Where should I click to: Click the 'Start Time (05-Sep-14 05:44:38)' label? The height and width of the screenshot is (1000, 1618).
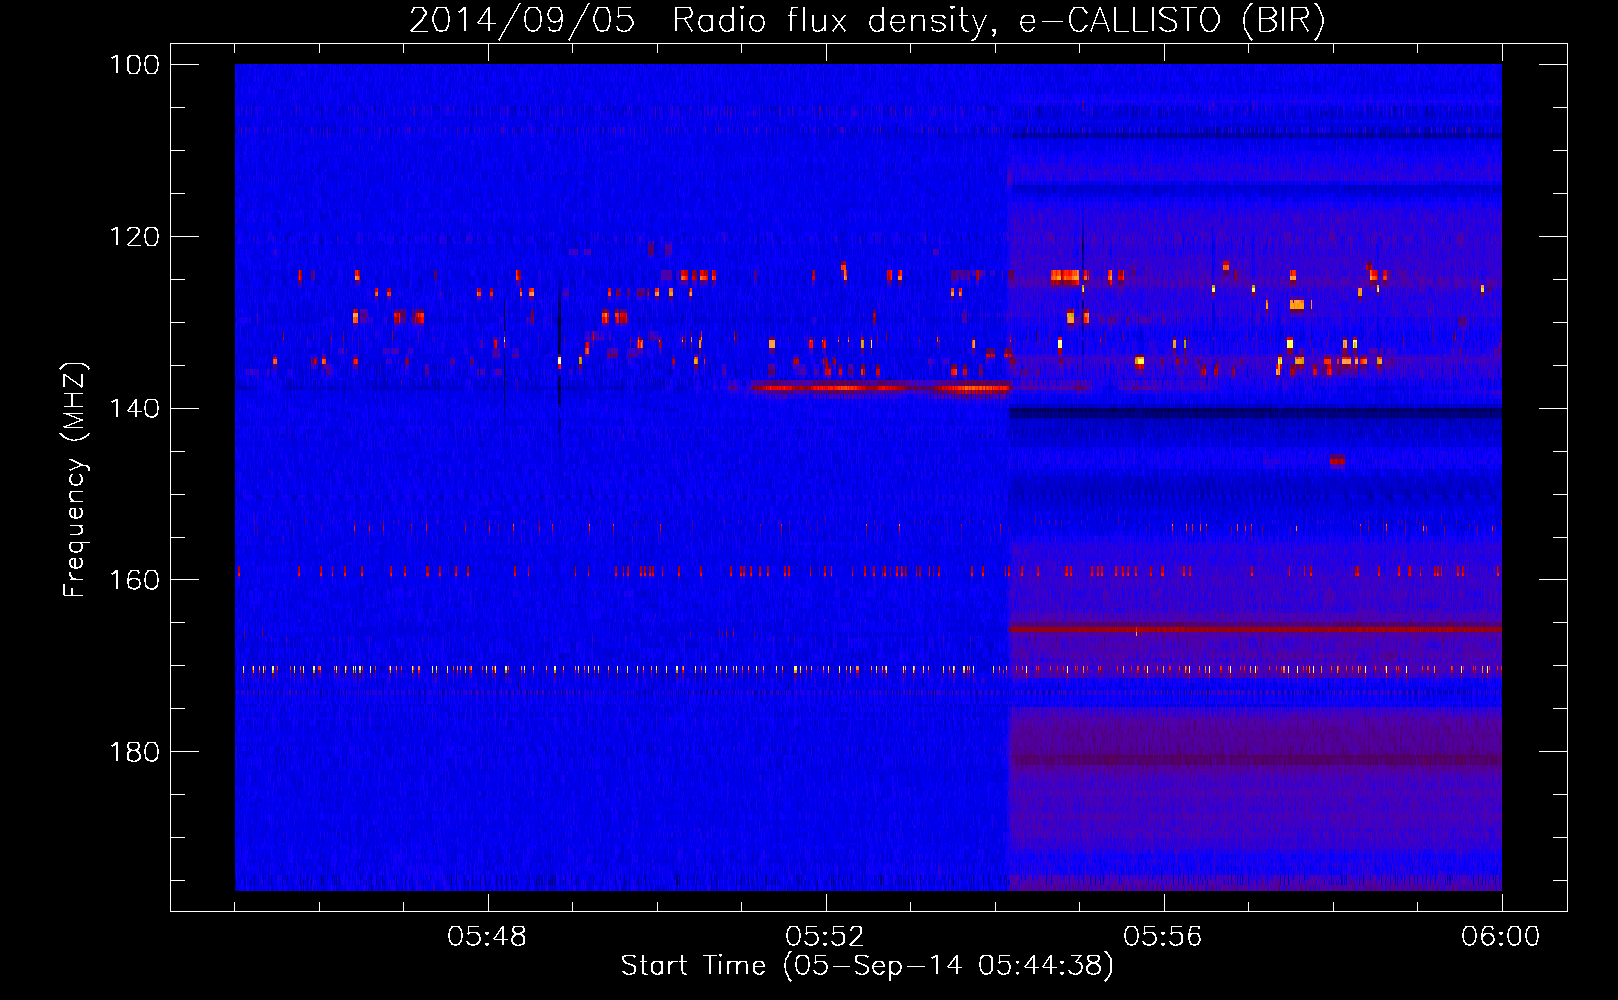(867, 966)
